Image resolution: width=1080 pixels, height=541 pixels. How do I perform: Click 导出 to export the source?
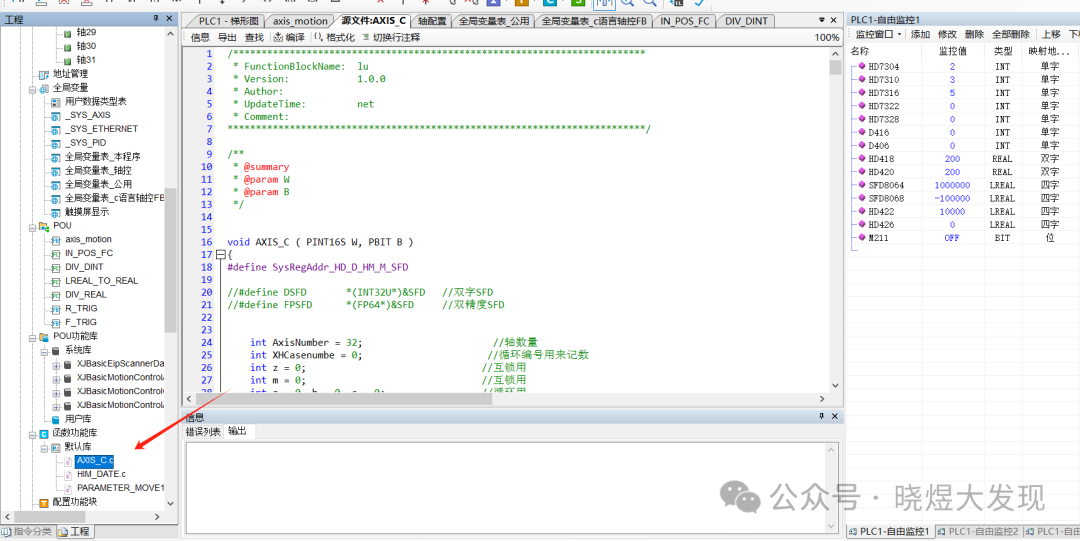tap(227, 37)
